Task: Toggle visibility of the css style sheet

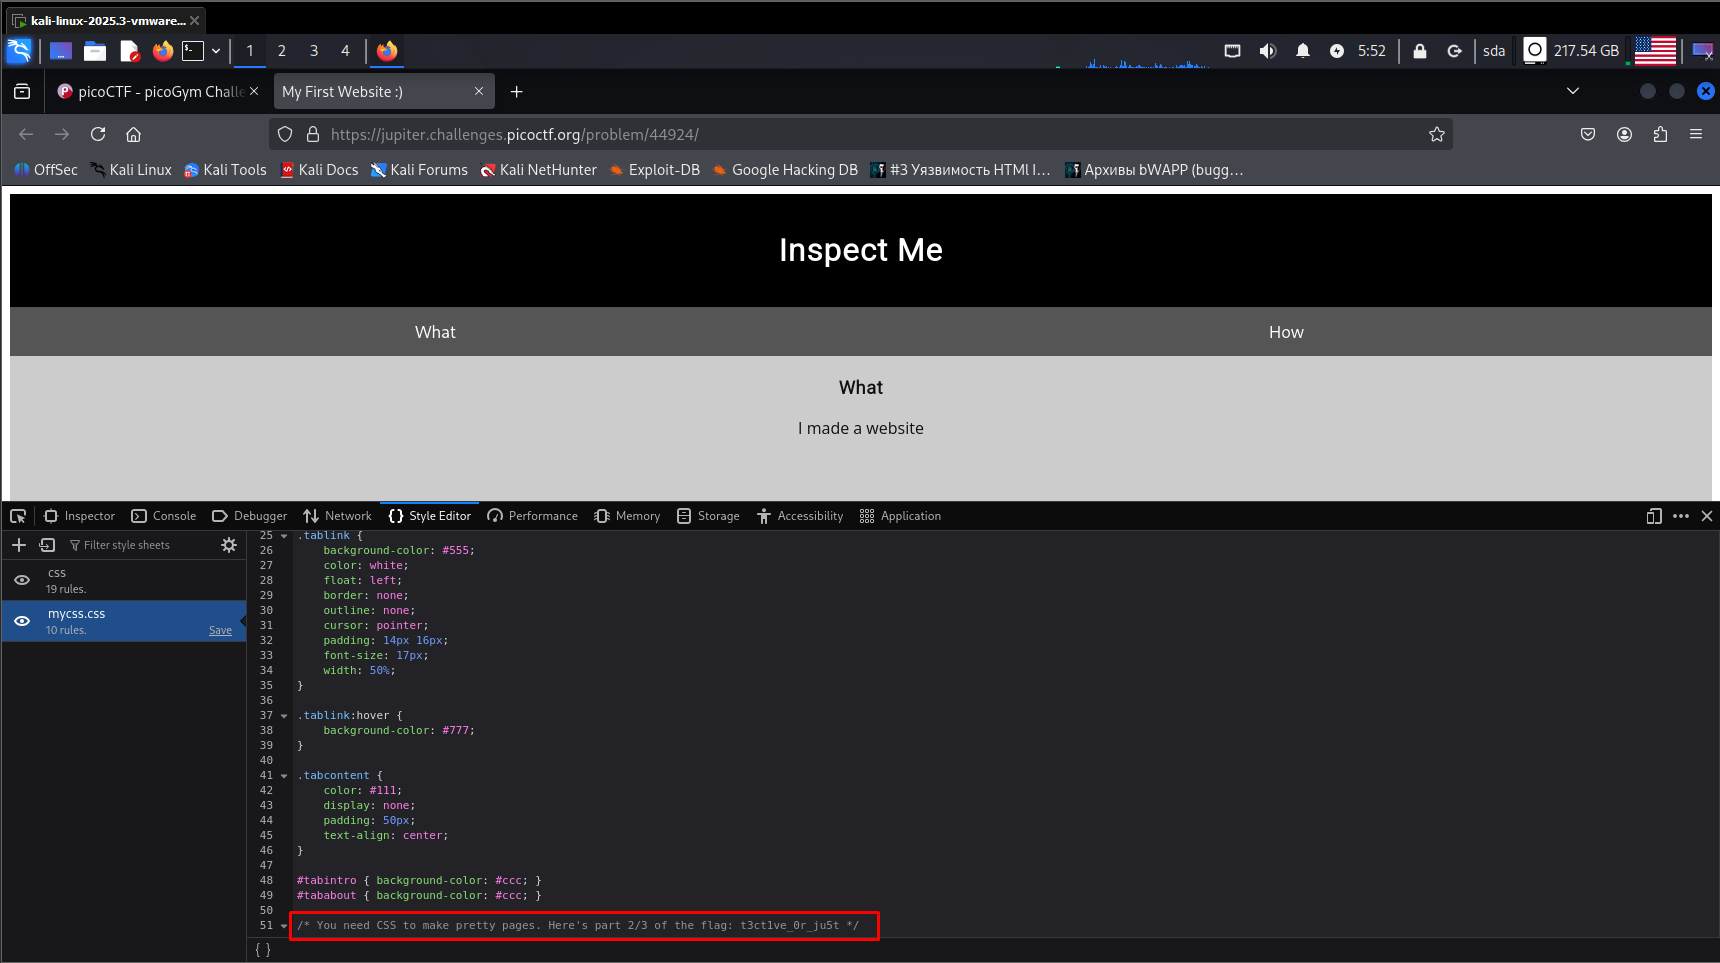Action: click(22, 580)
